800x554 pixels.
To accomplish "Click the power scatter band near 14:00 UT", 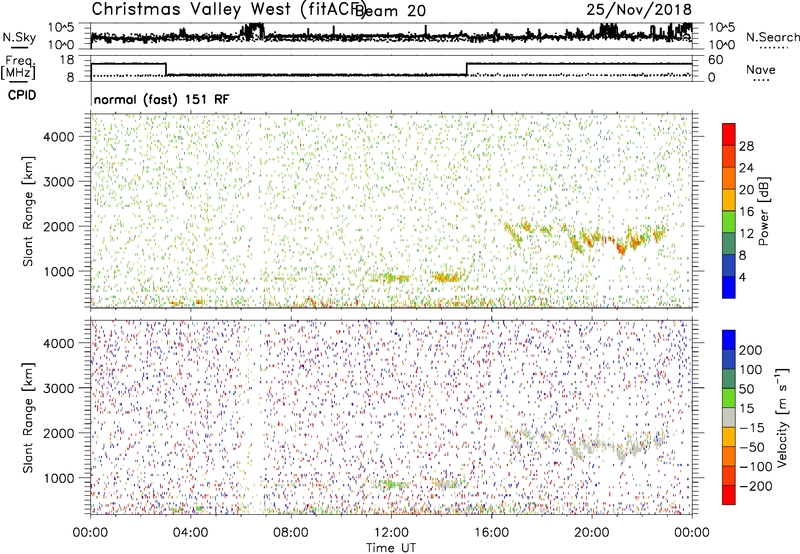I will (x=447, y=277).
